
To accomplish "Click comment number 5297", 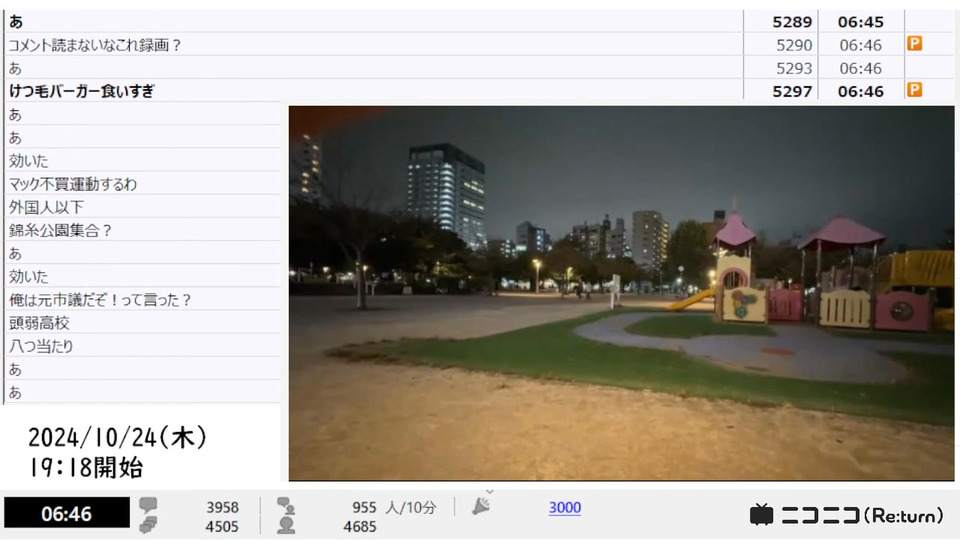I will [x=792, y=92].
